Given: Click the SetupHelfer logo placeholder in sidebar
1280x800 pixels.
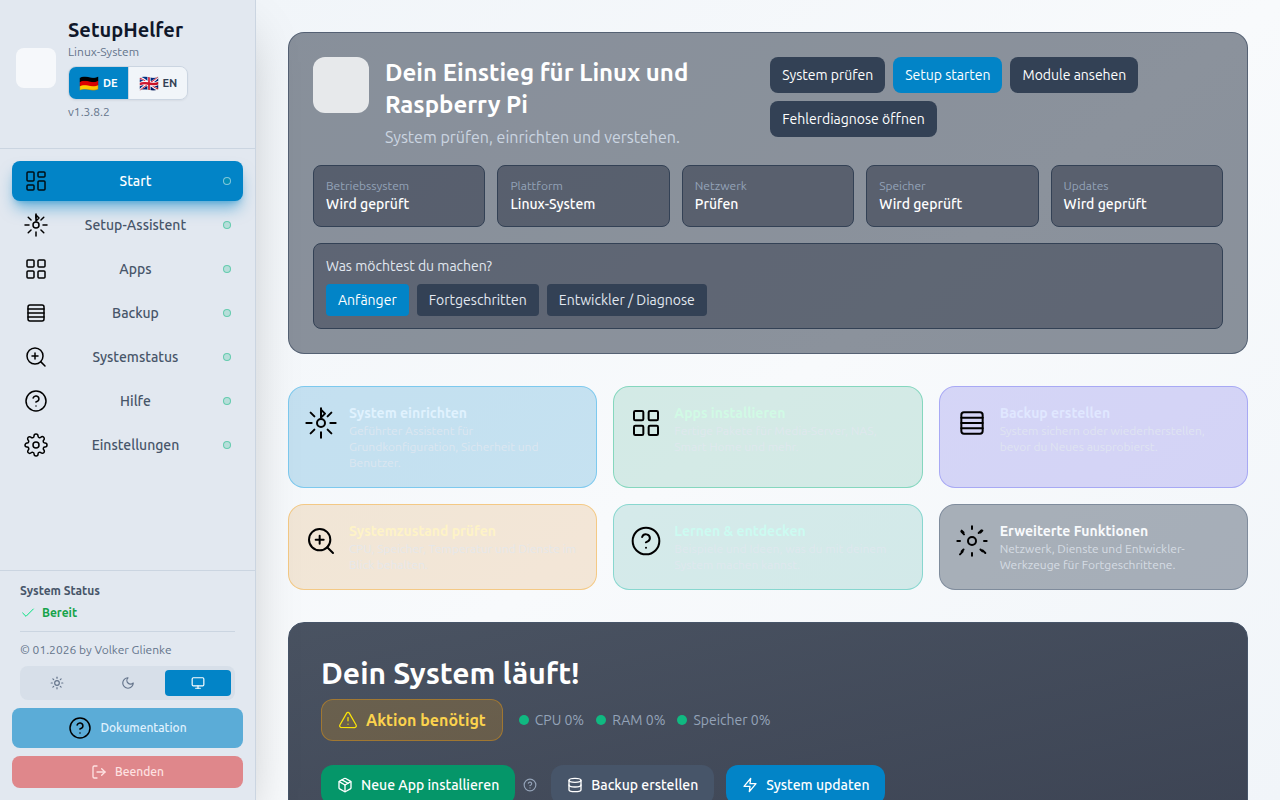Looking at the screenshot, I should pos(36,68).
